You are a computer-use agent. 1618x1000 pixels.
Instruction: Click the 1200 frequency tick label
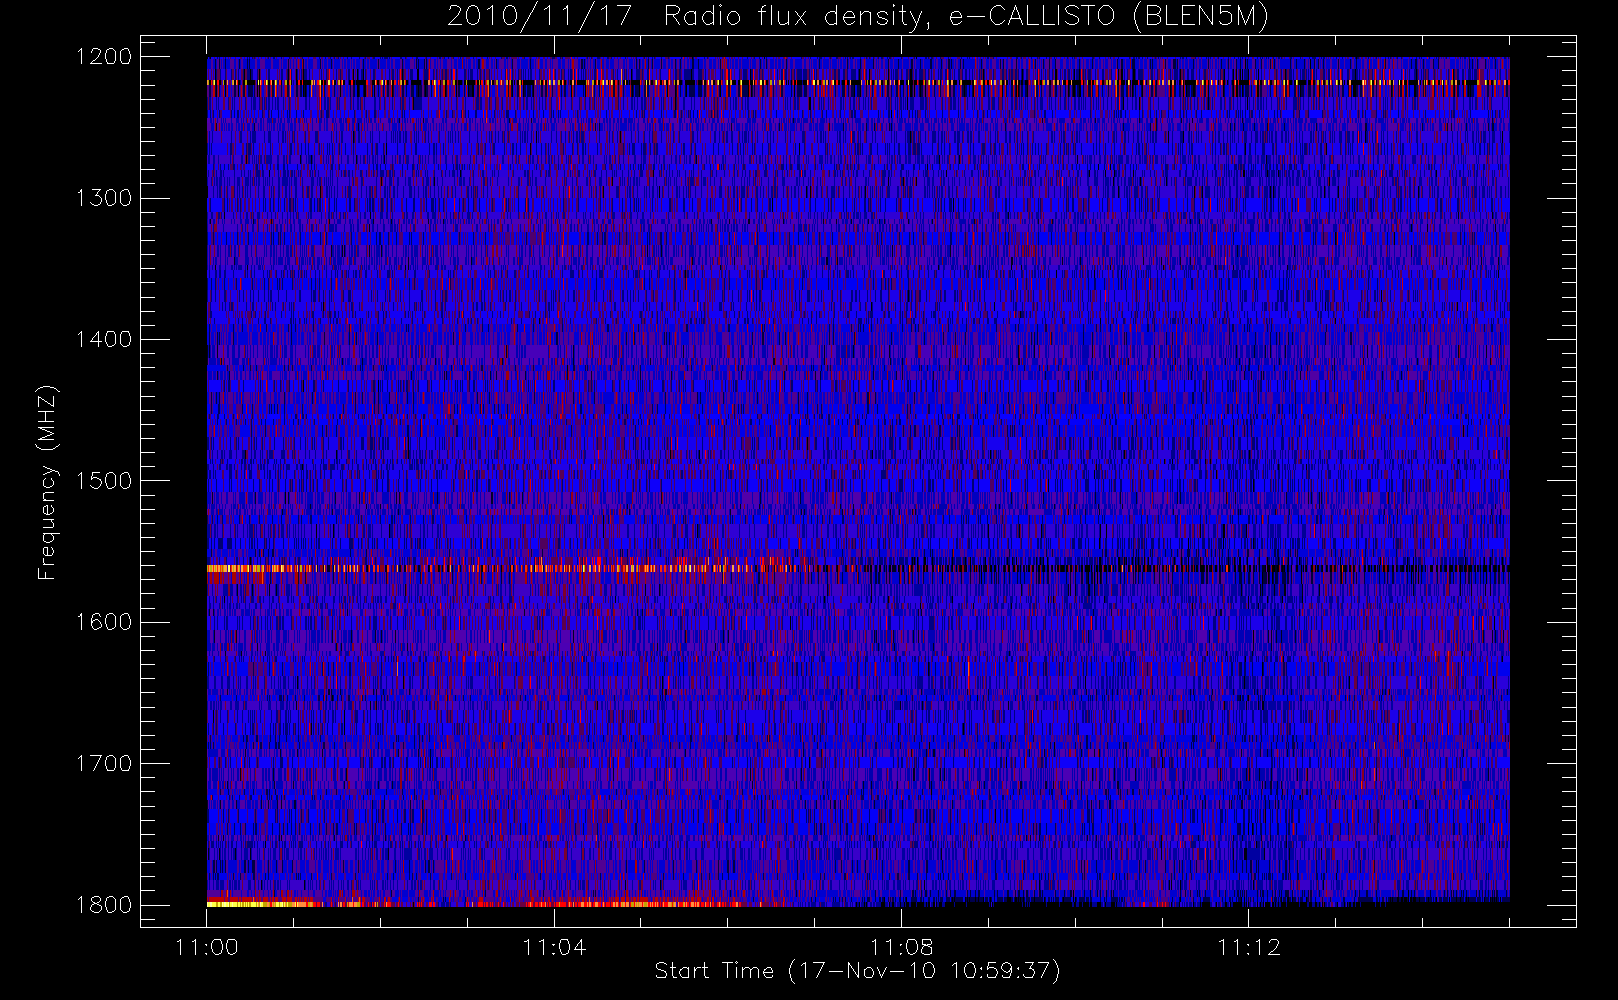click(x=104, y=57)
